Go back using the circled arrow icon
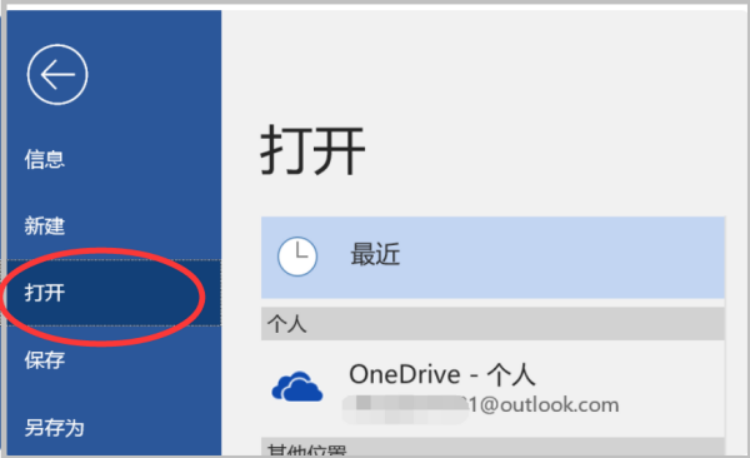Image resolution: width=750 pixels, height=458 pixels. [57, 75]
